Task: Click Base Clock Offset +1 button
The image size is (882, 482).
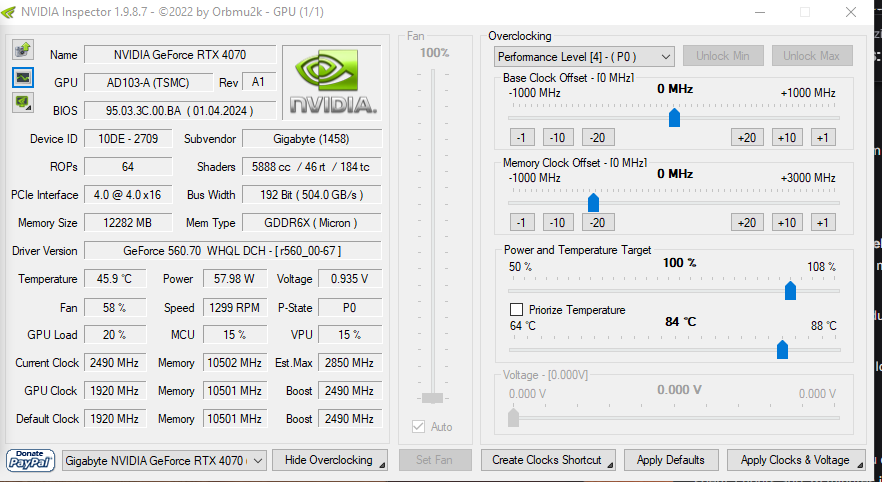Action: click(823, 137)
